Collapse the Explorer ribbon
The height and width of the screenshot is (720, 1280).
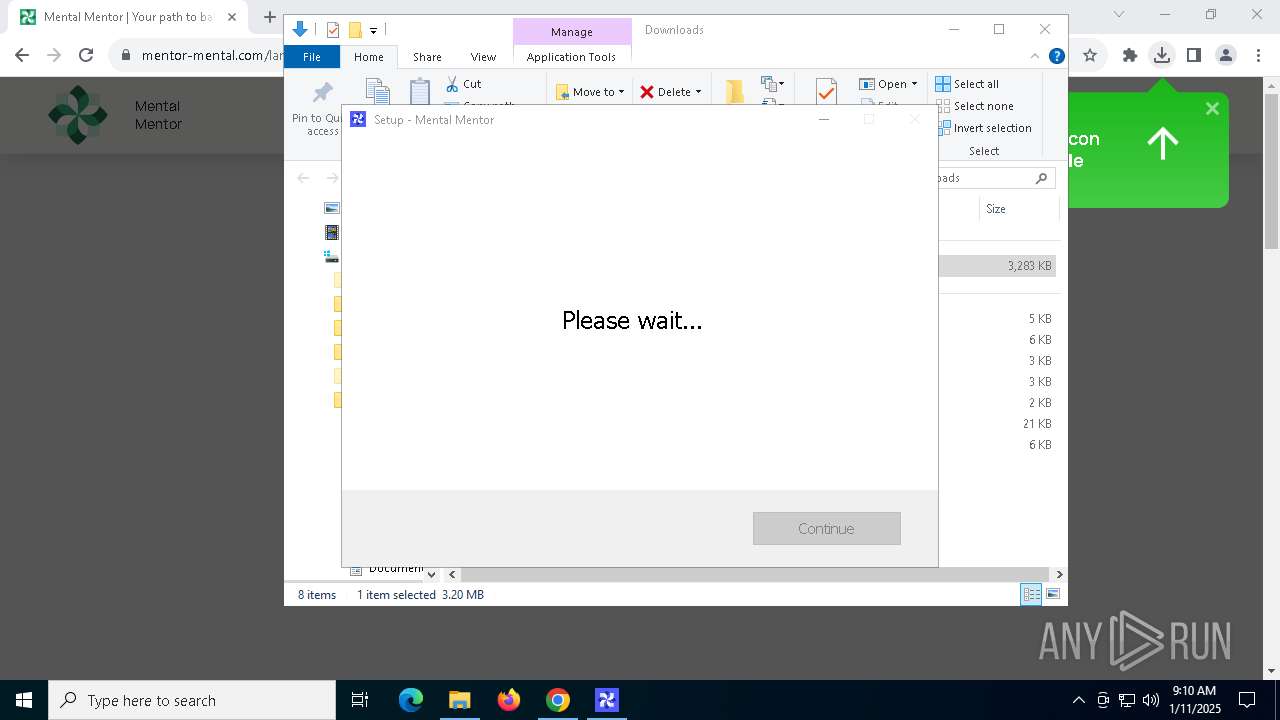tap(1035, 57)
